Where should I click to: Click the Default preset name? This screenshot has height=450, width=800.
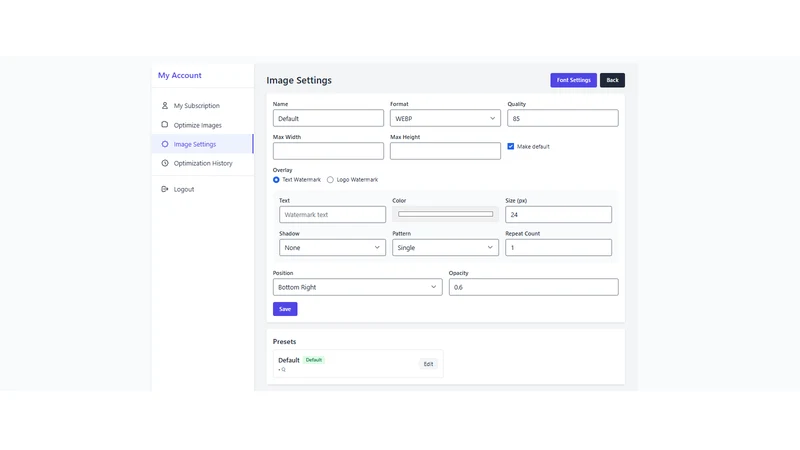point(289,360)
